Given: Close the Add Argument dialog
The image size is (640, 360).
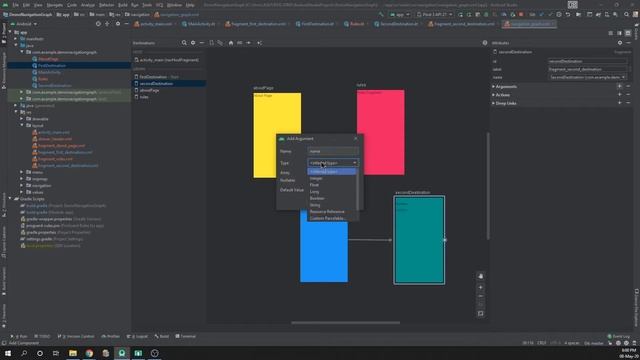Looking at the screenshot, I should (356, 139).
